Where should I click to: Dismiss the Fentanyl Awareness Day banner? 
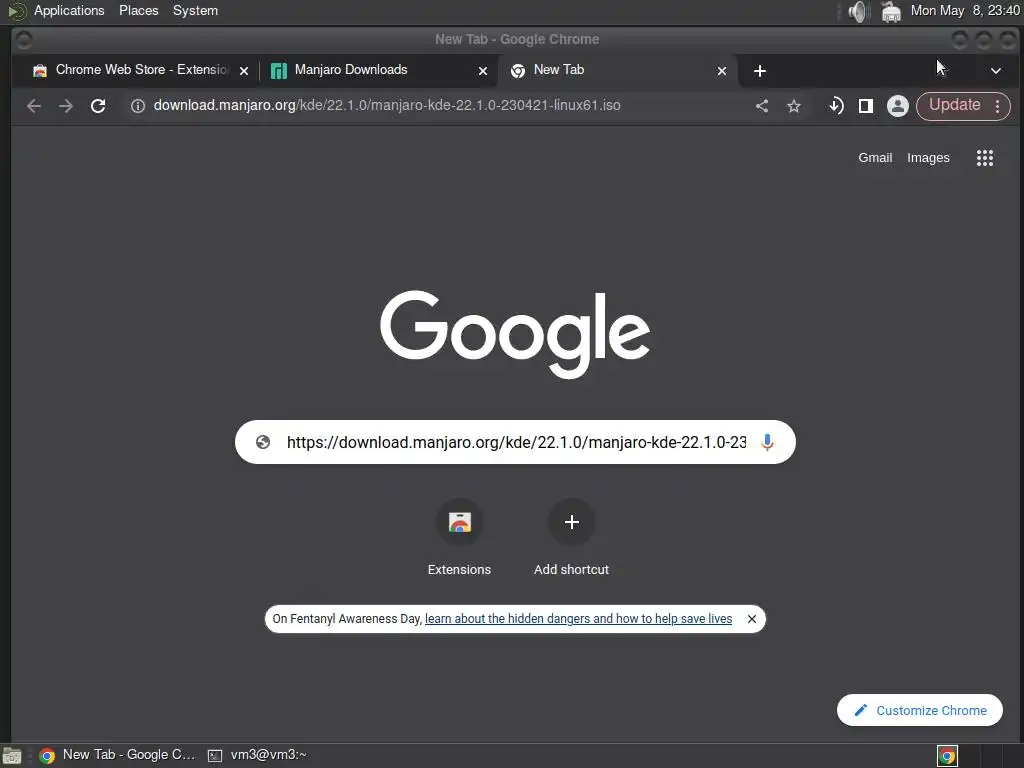(752, 619)
